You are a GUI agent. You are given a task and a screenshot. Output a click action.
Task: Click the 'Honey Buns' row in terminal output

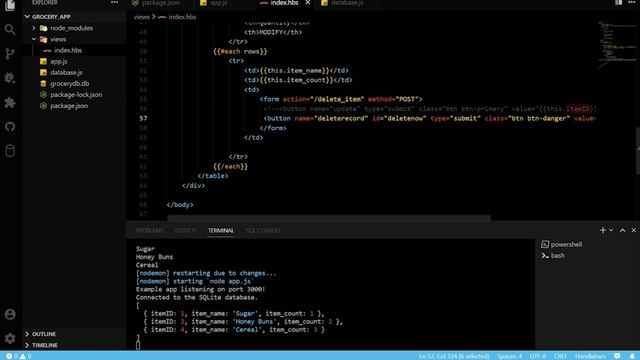[243, 322]
